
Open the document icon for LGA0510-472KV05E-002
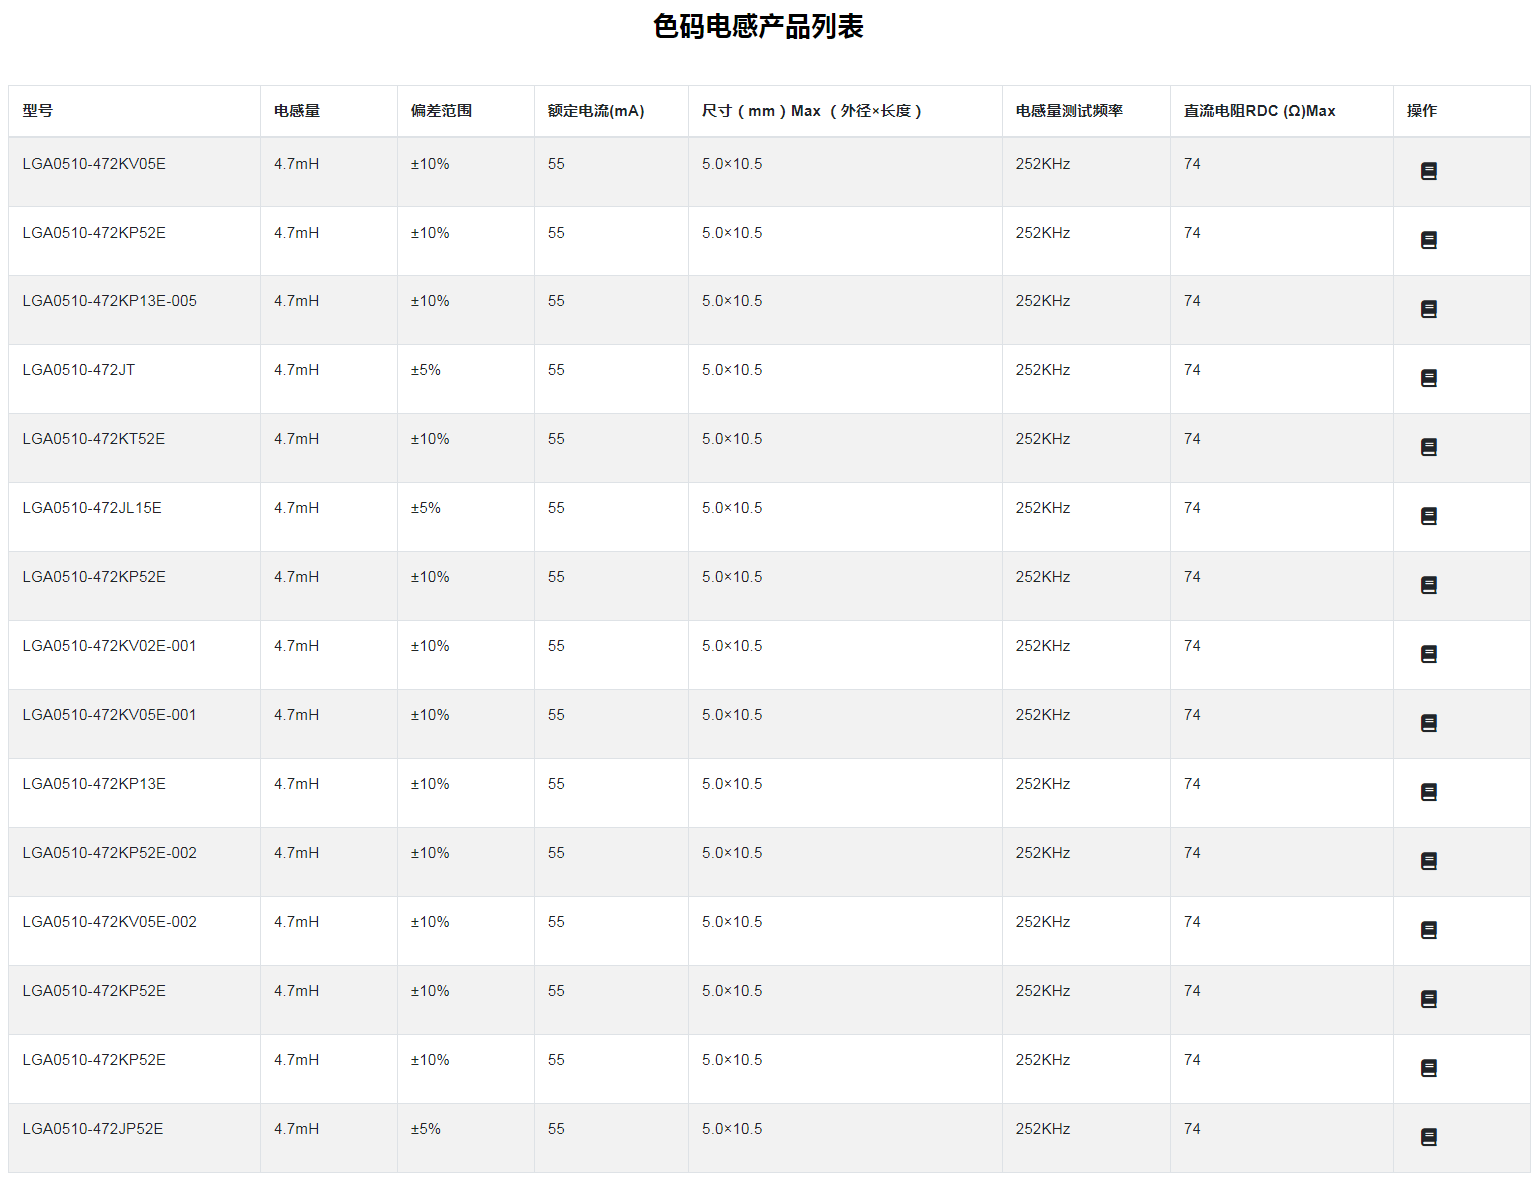[x=1428, y=930]
